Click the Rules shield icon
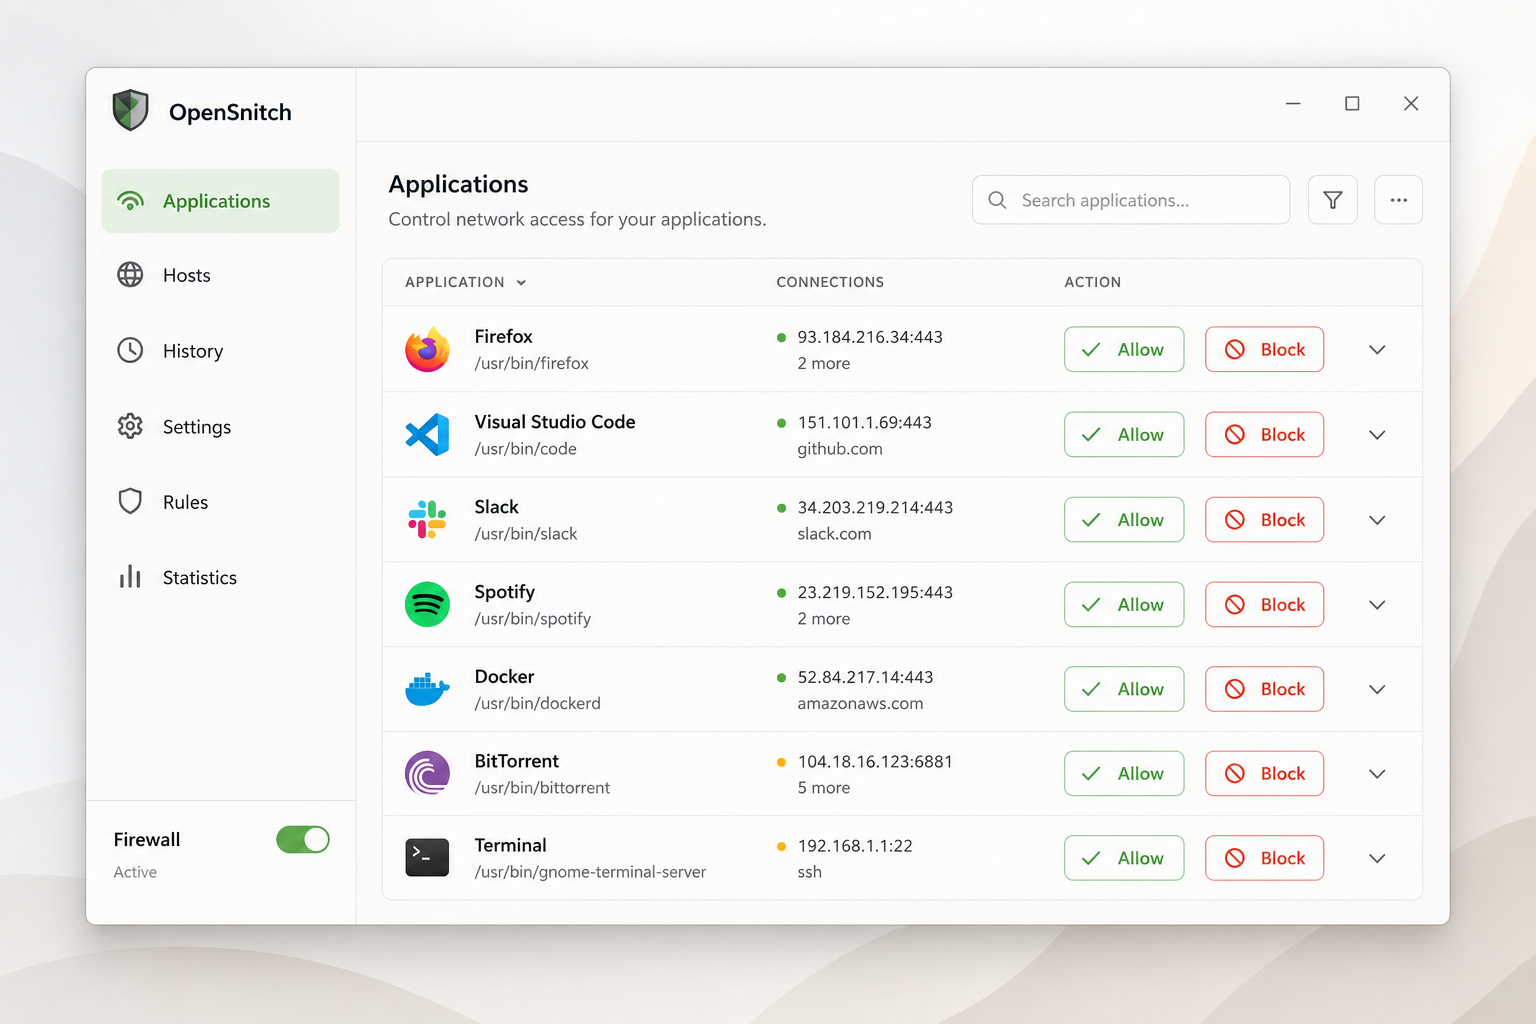 pyautogui.click(x=130, y=501)
